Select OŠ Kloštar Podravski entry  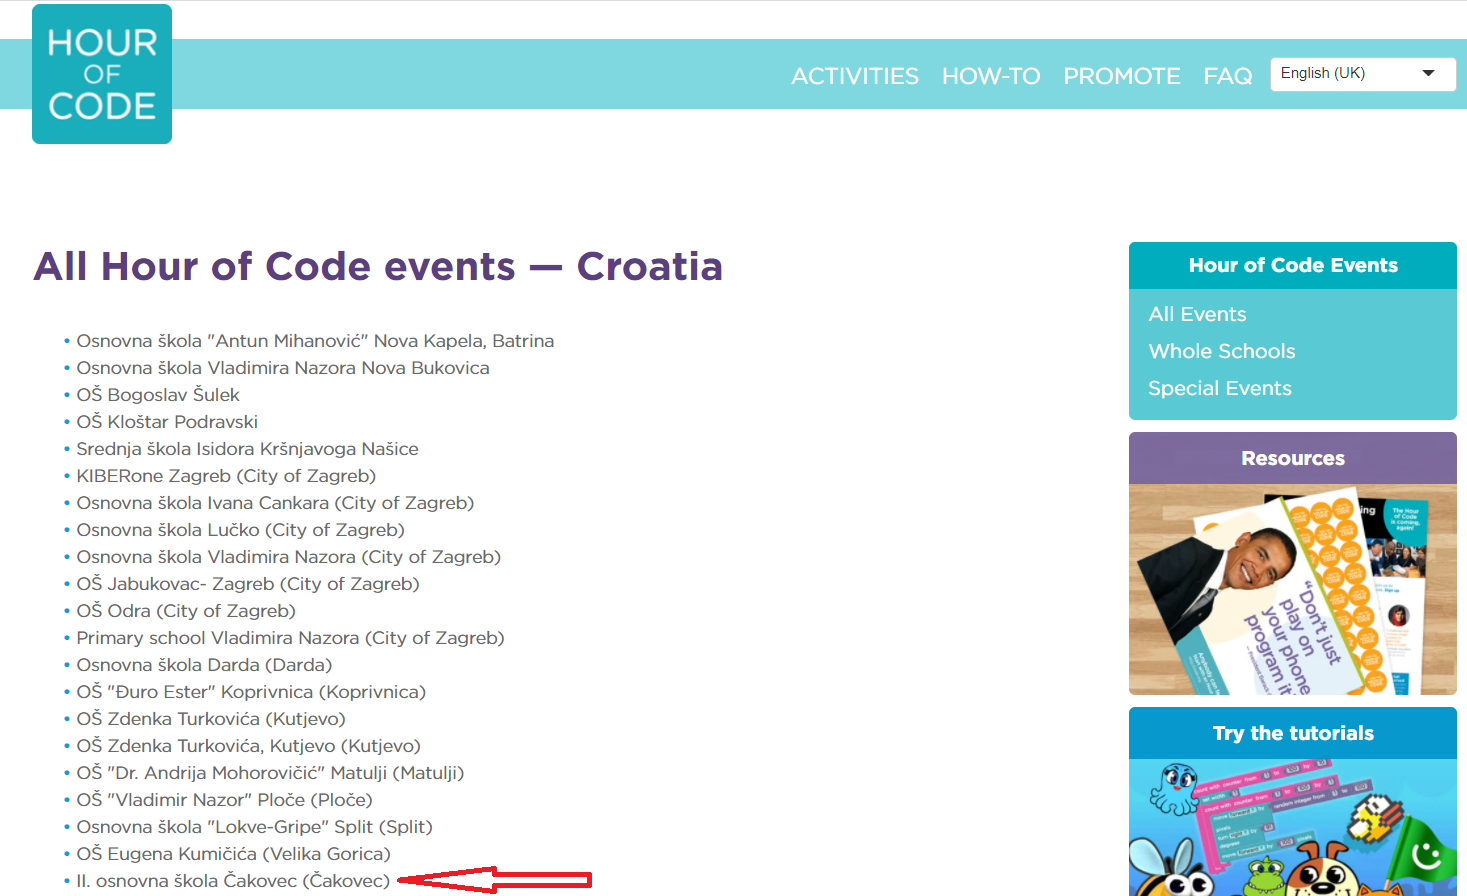coord(167,422)
